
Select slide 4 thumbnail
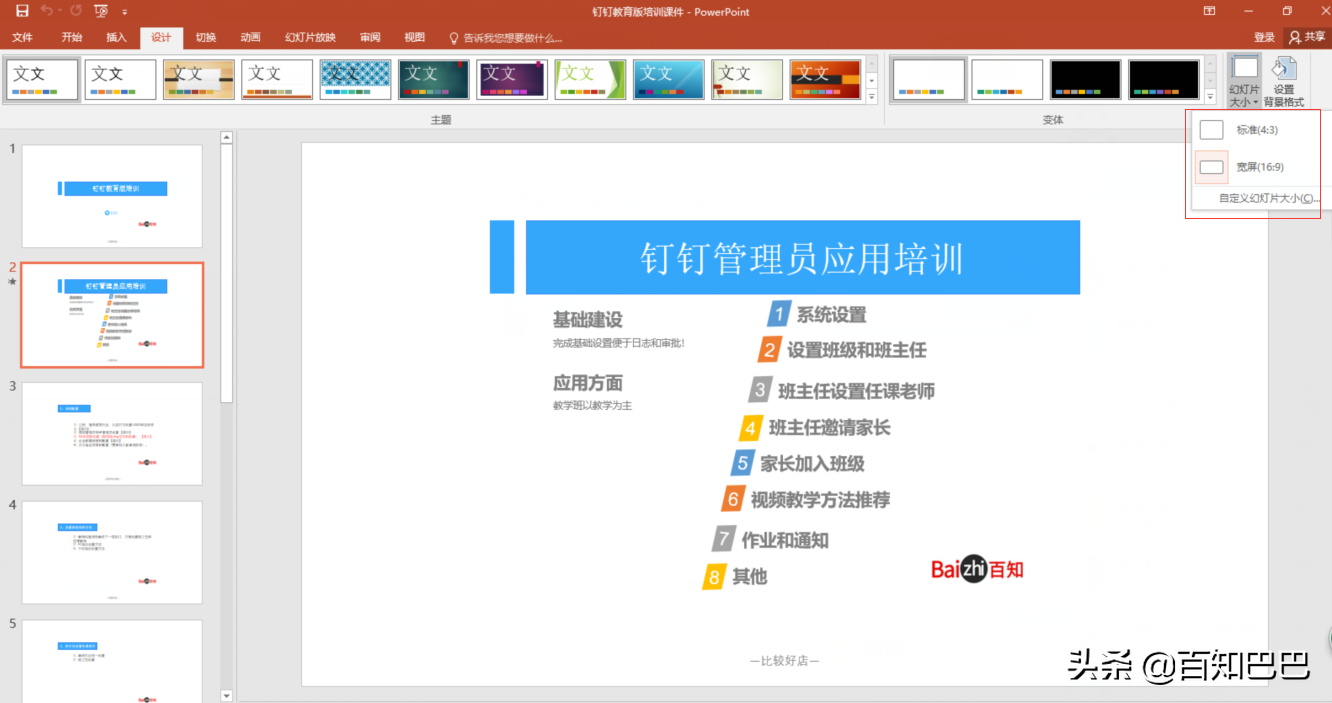112,553
